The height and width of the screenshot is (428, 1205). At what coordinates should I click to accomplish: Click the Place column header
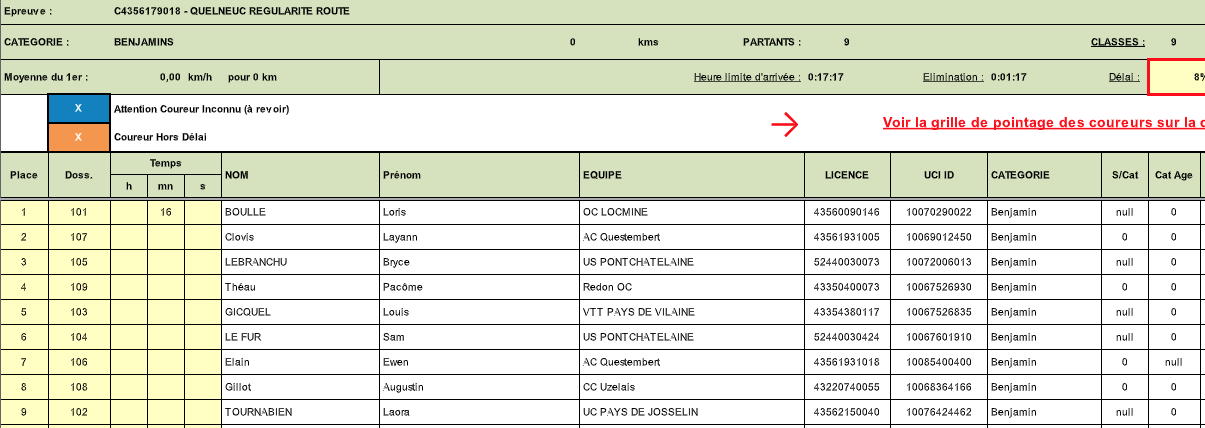[24, 175]
